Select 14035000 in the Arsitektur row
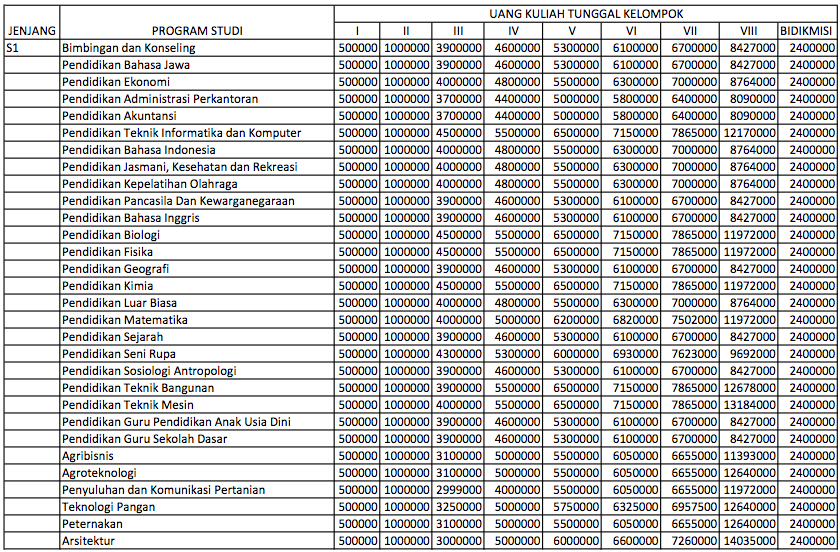 748,541
